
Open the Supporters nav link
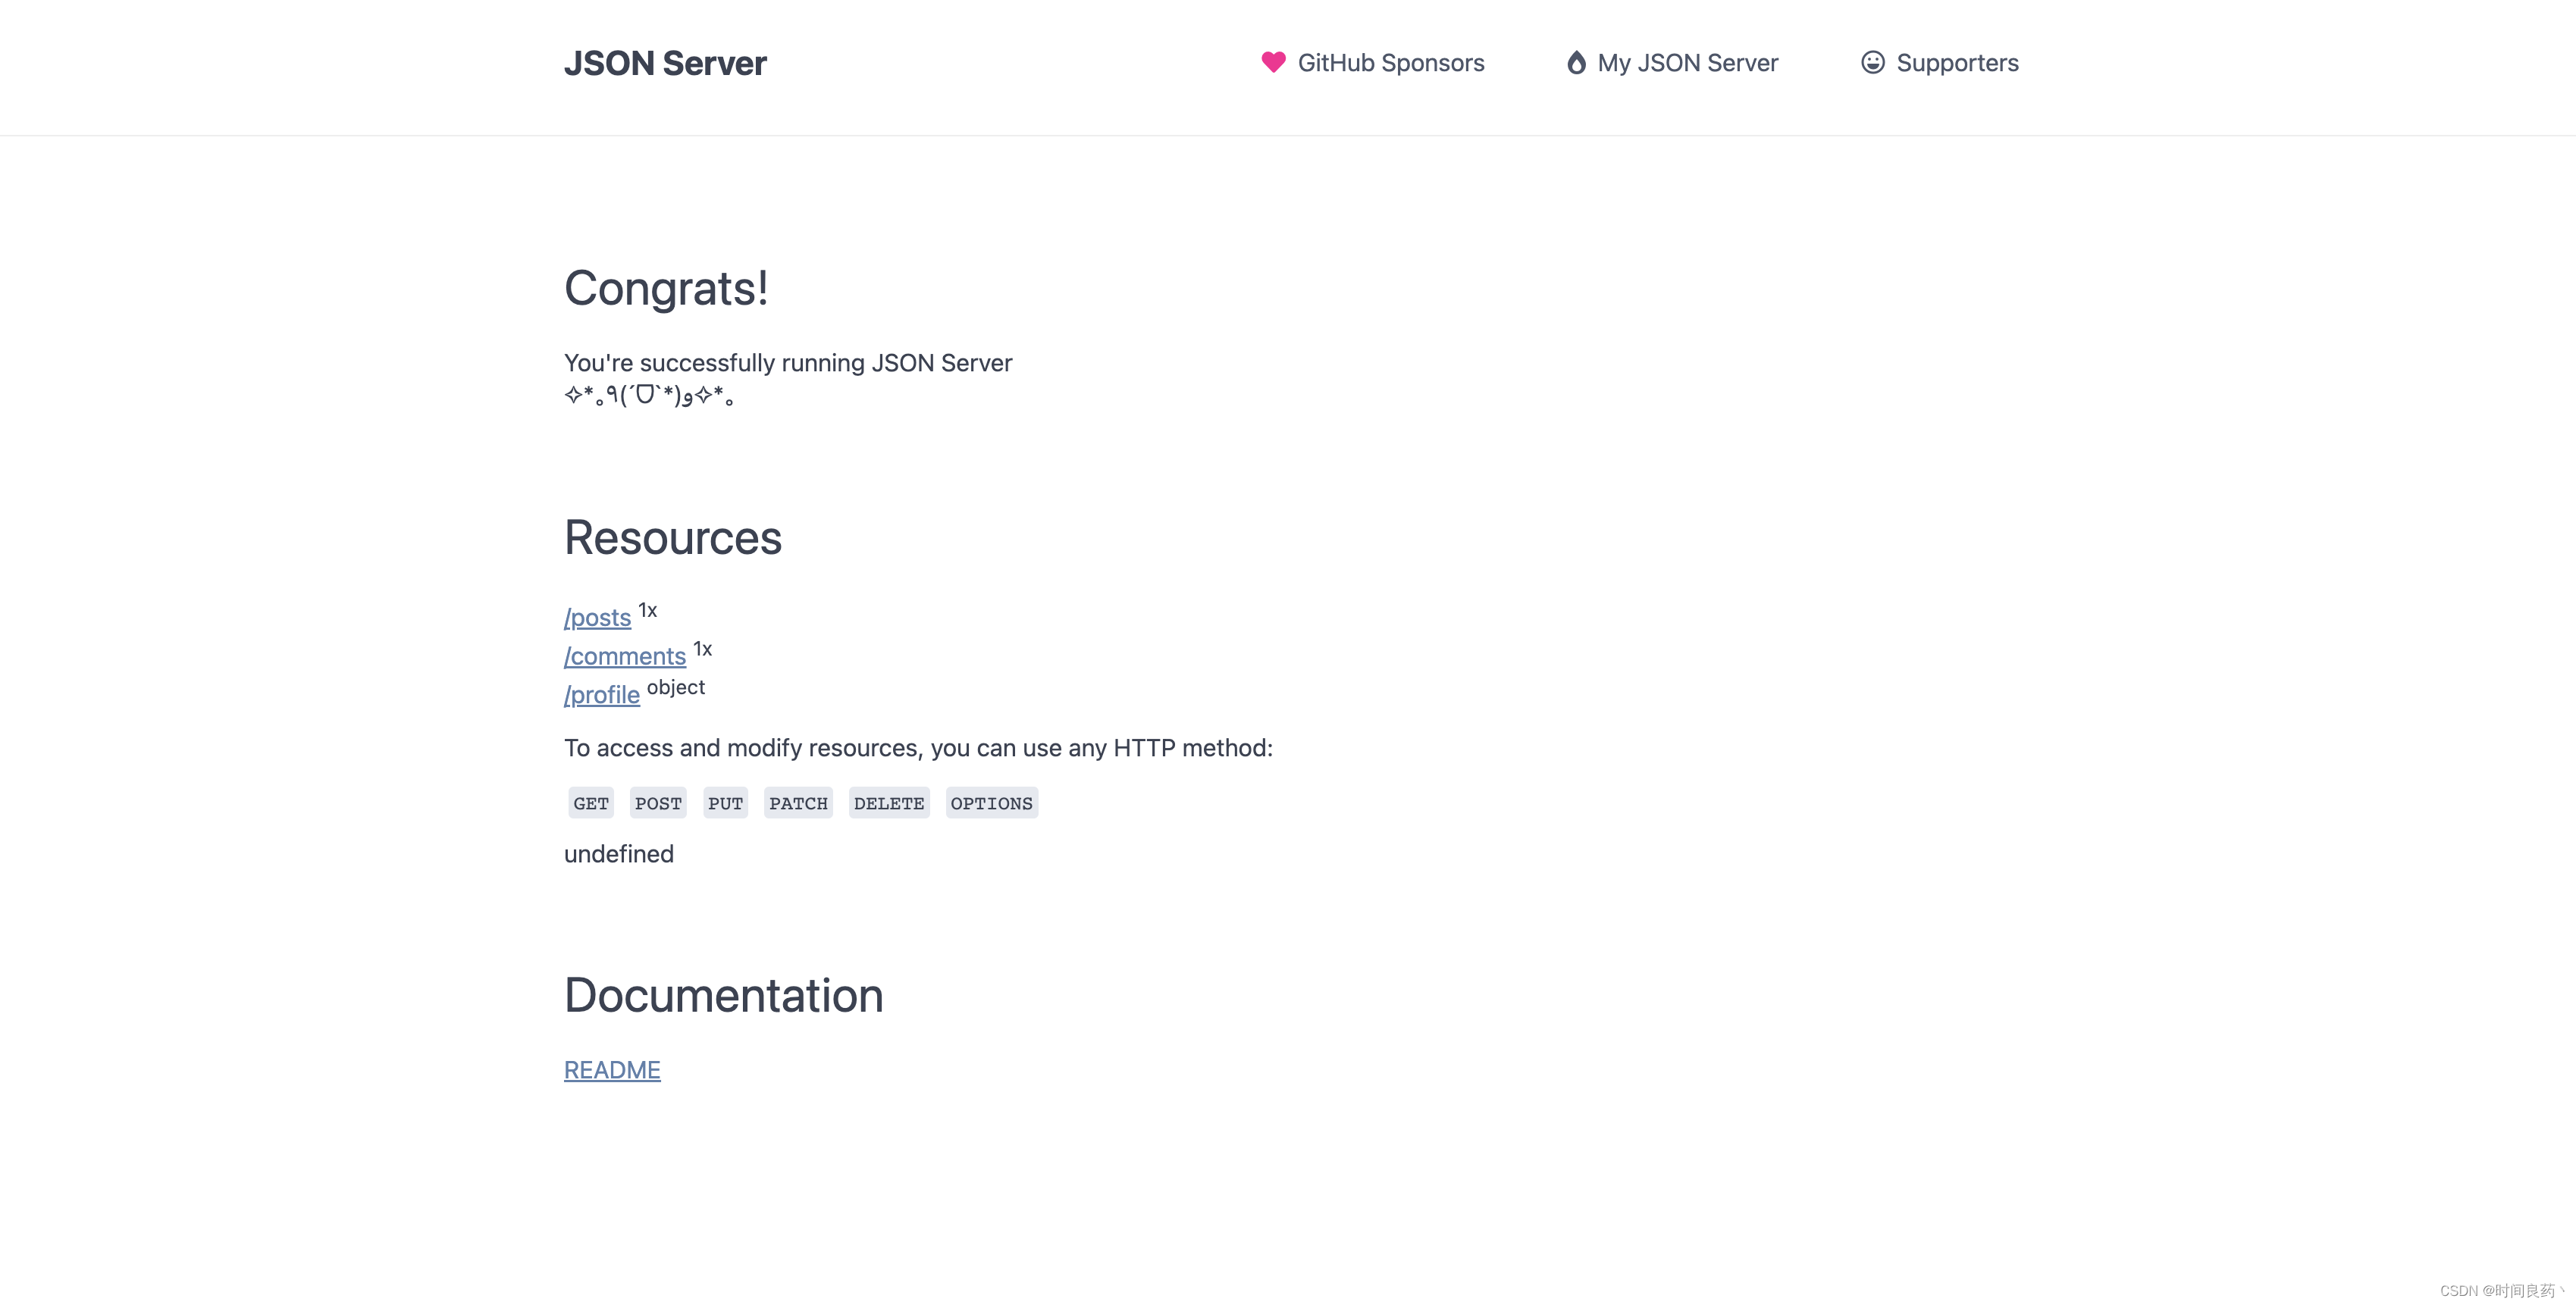pos(1957,63)
